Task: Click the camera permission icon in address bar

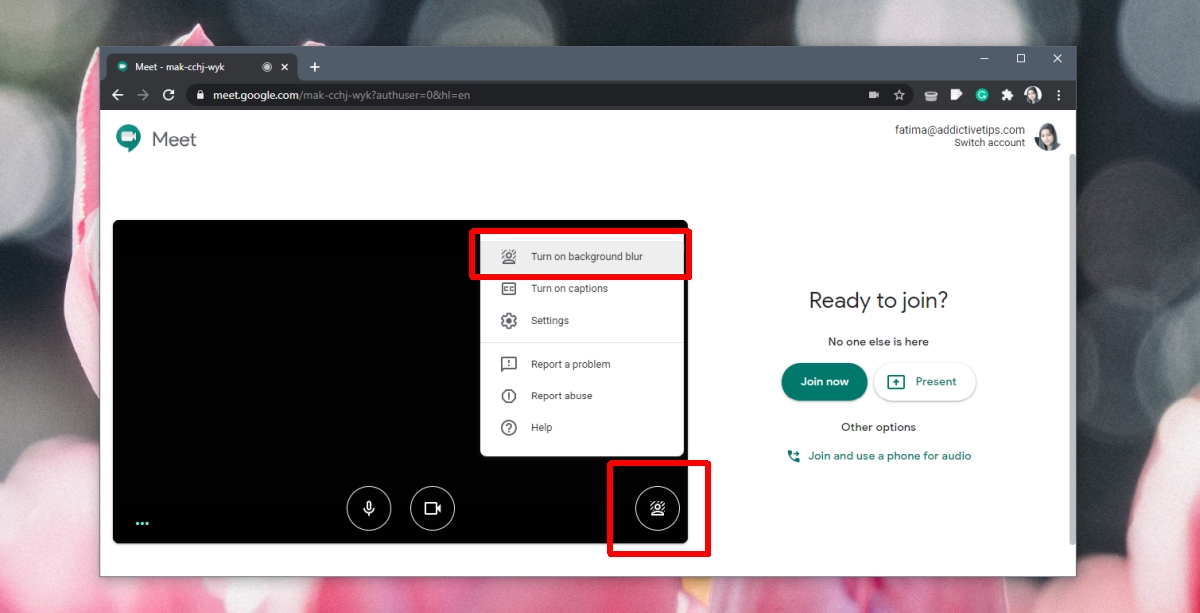Action: (x=873, y=95)
